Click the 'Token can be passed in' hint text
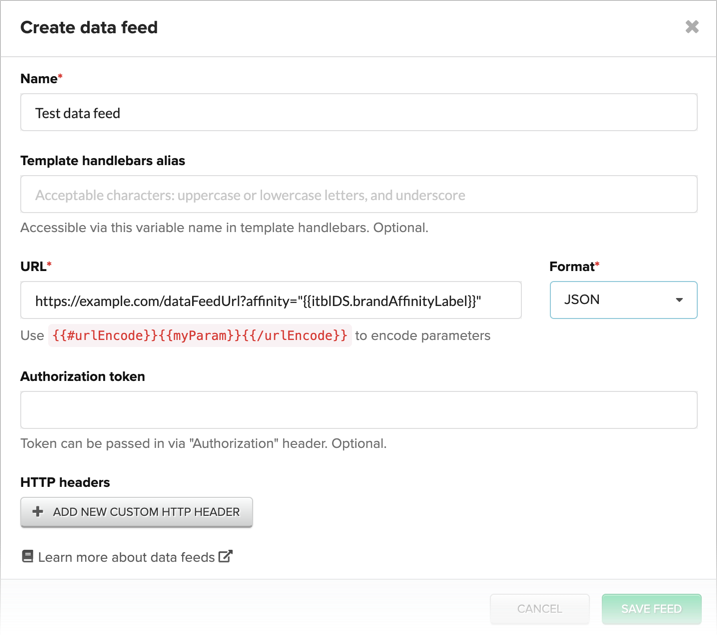Viewport: 717px width, 636px height. pos(203,444)
